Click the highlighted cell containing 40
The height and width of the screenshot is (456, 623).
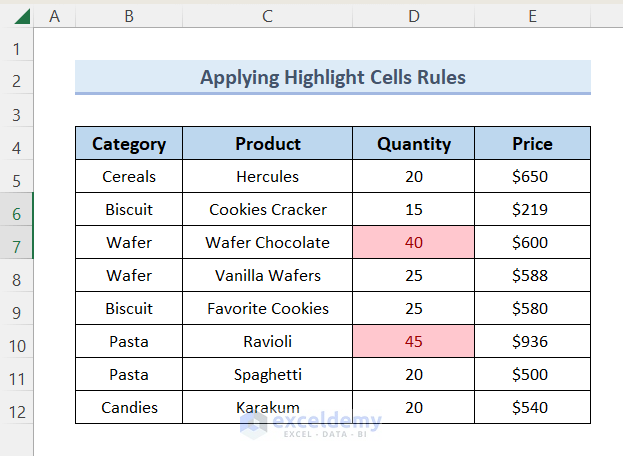tap(414, 243)
